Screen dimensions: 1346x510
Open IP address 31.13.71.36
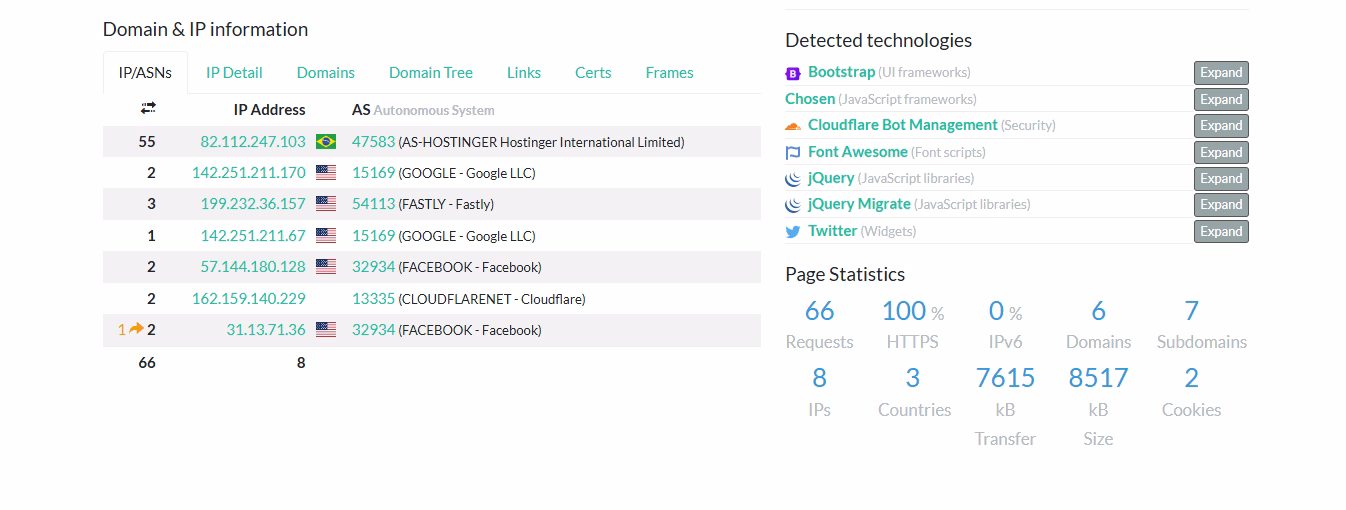(x=266, y=329)
